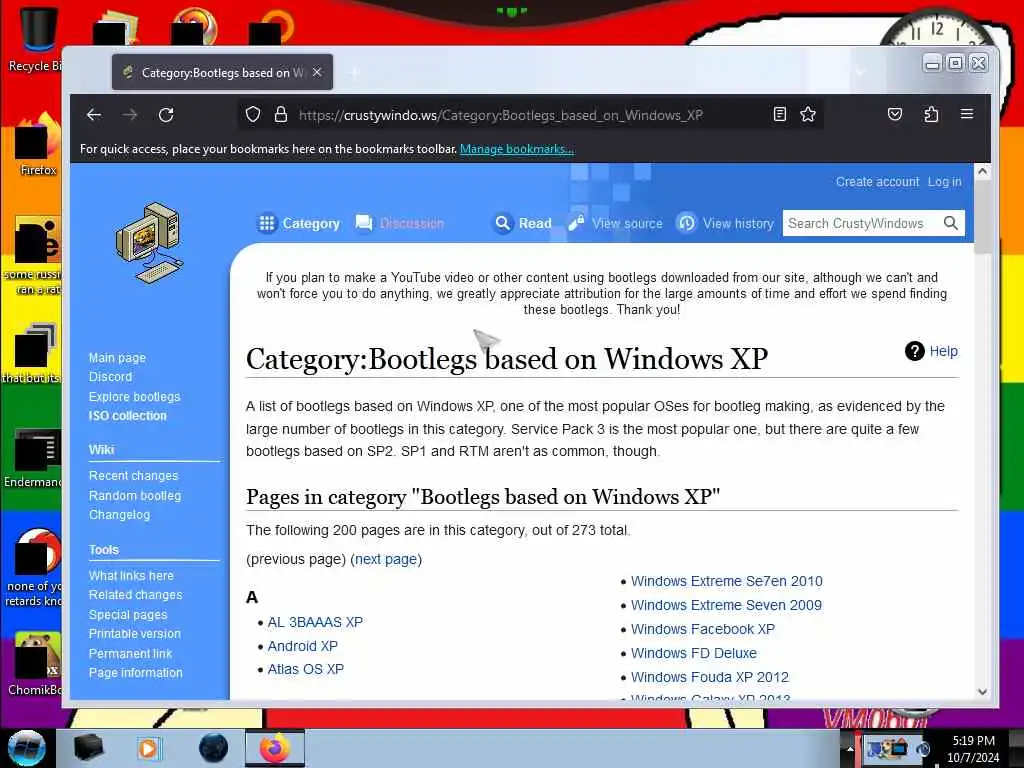Open Recent changes sidebar link

(133, 475)
